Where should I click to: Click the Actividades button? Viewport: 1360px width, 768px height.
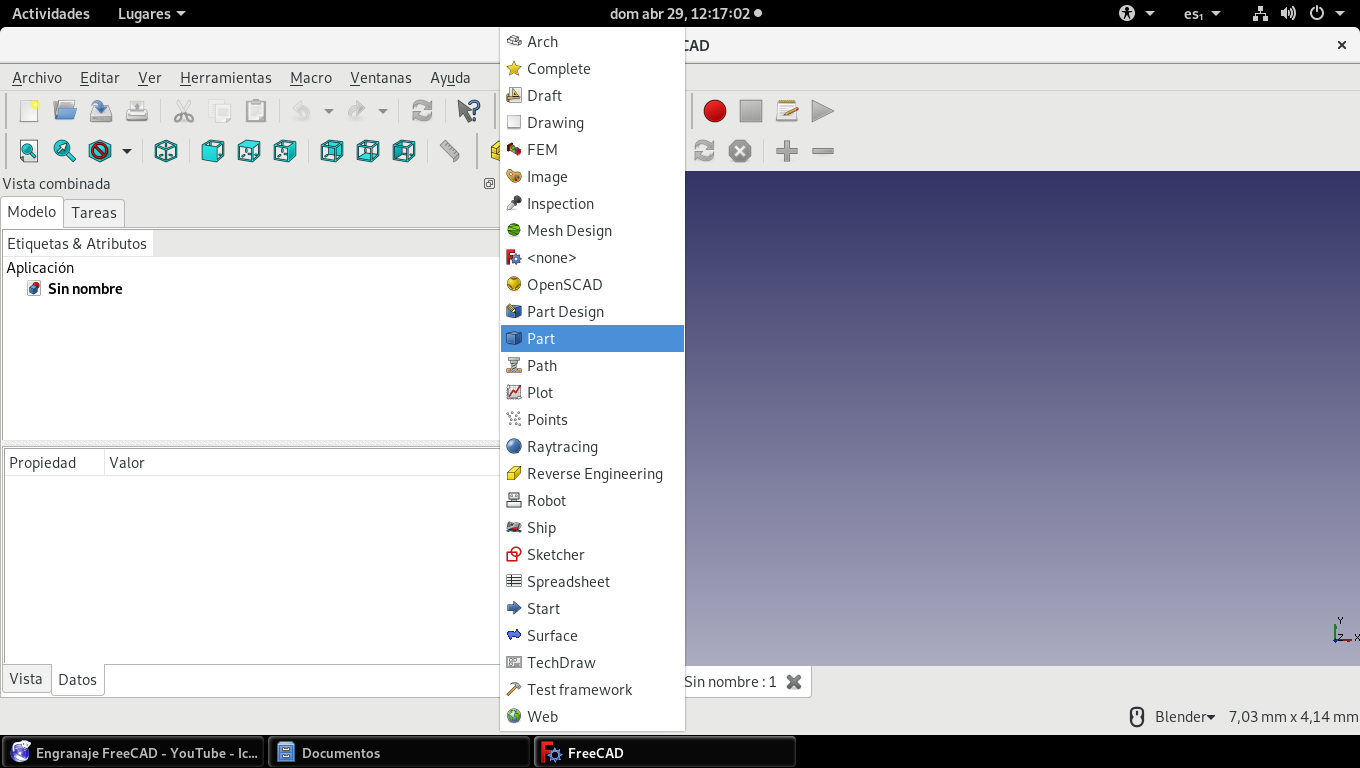pyautogui.click(x=51, y=13)
